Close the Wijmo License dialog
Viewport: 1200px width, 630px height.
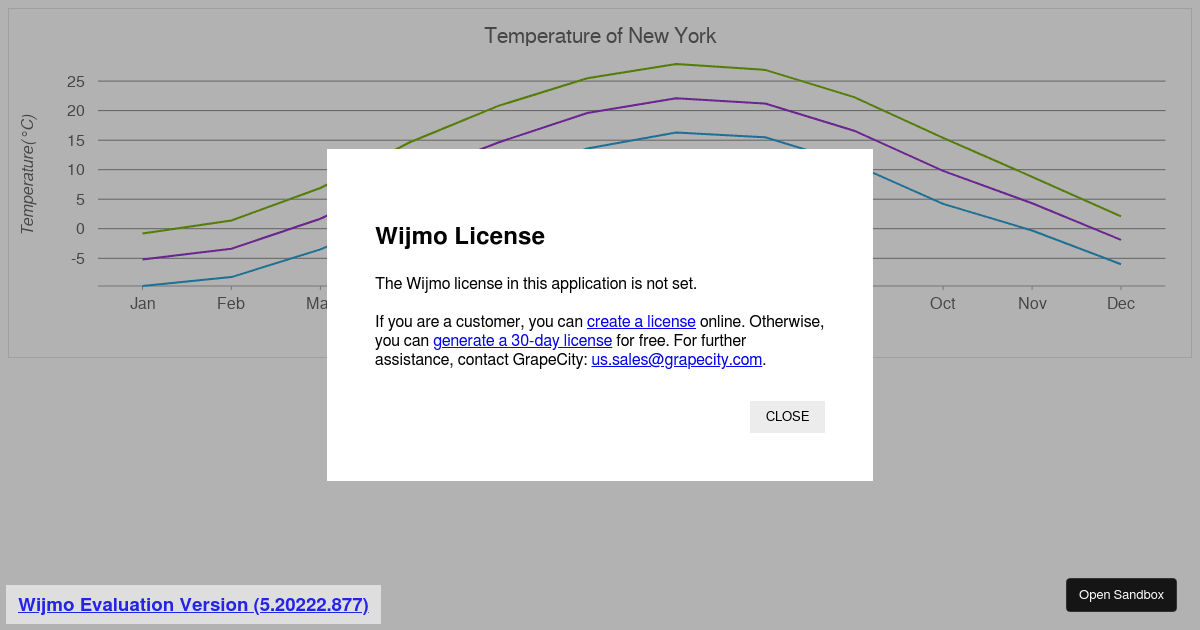pyautogui.click(x=787, y=417)
